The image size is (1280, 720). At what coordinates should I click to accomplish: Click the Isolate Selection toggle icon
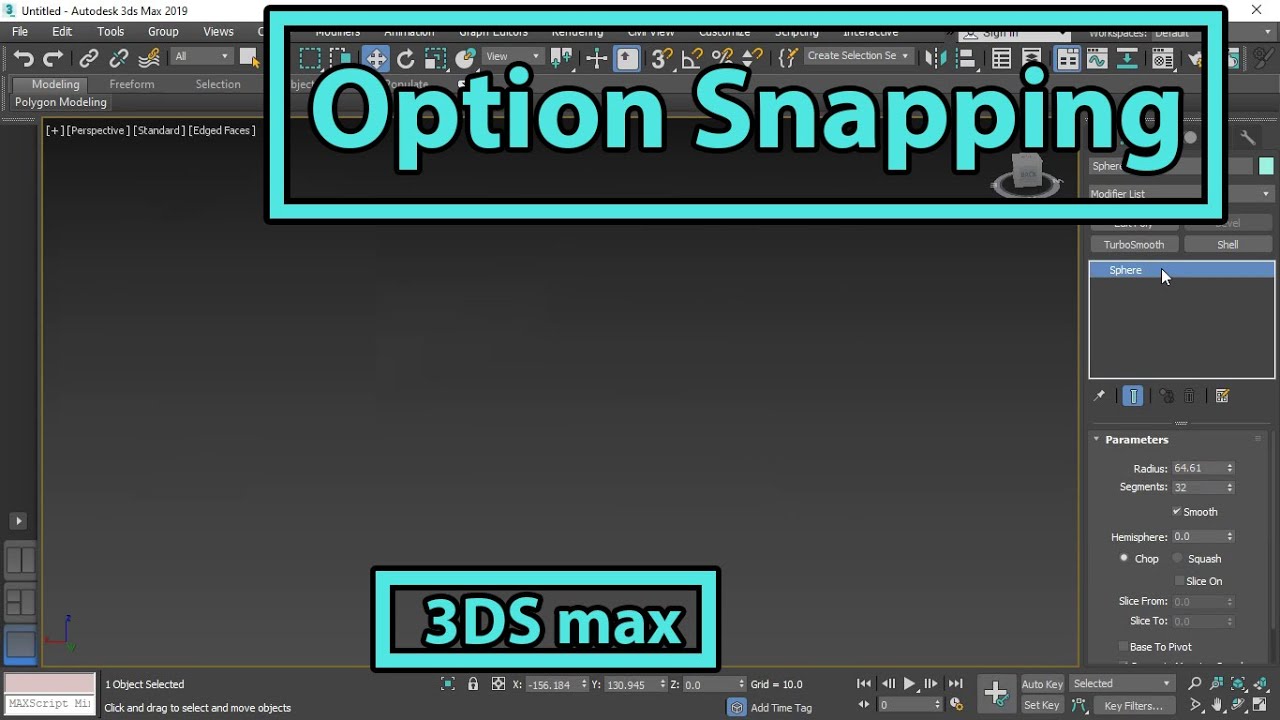point(447,684)
